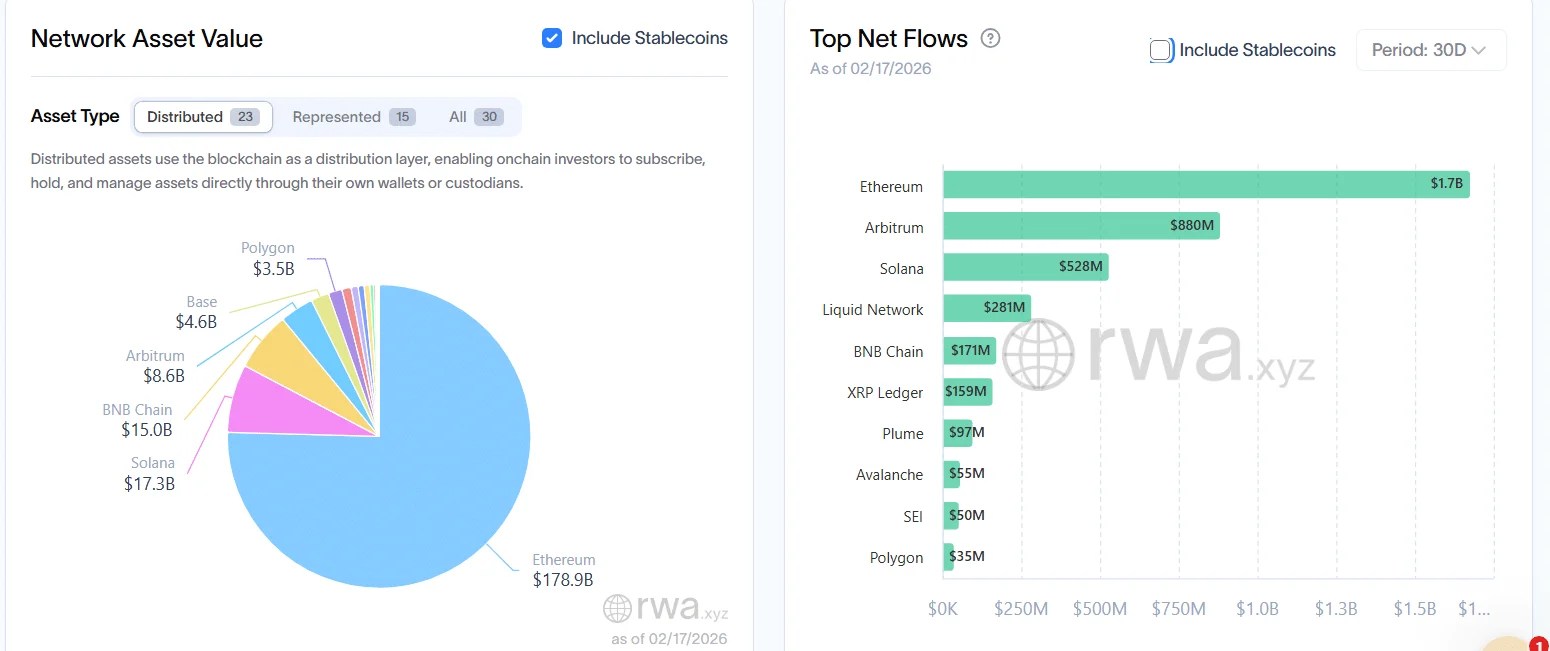Click the Liquid Network $281M bar

(987, 309)
